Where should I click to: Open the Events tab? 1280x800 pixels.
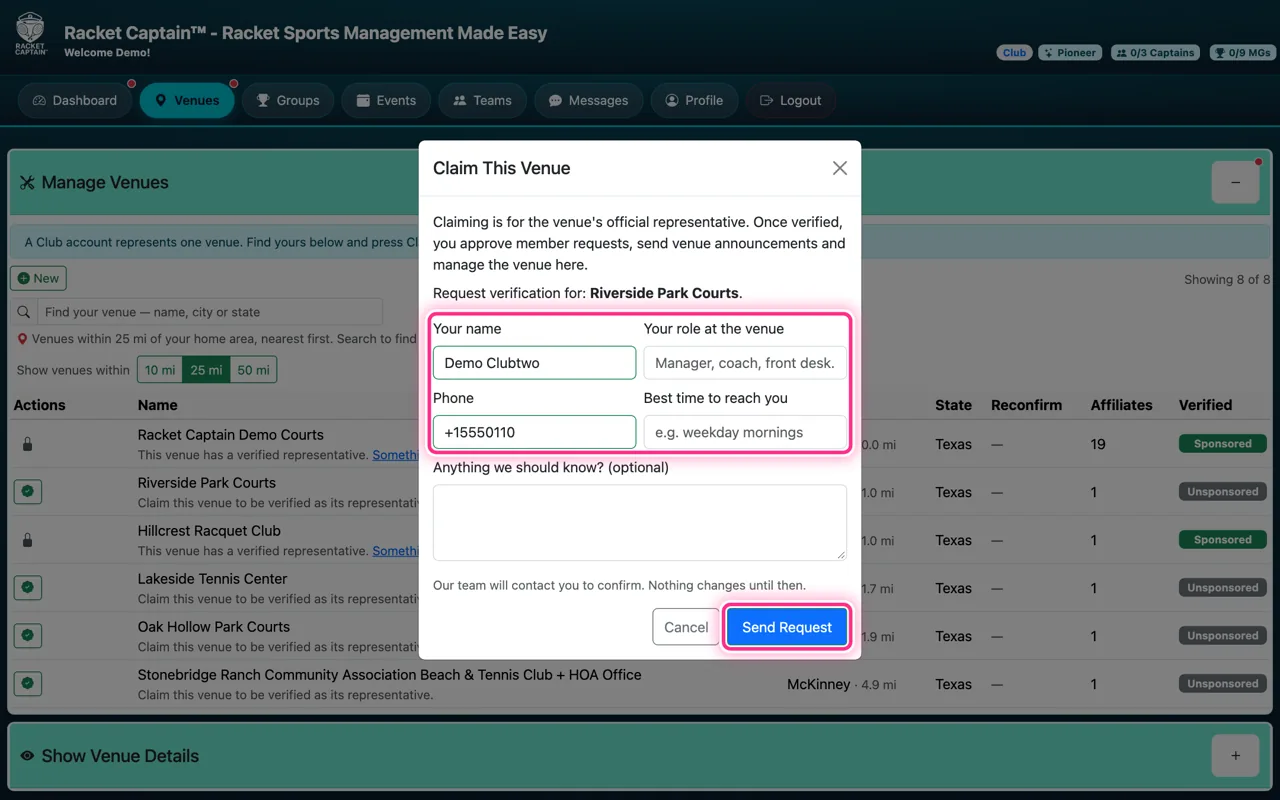point(386,100)
